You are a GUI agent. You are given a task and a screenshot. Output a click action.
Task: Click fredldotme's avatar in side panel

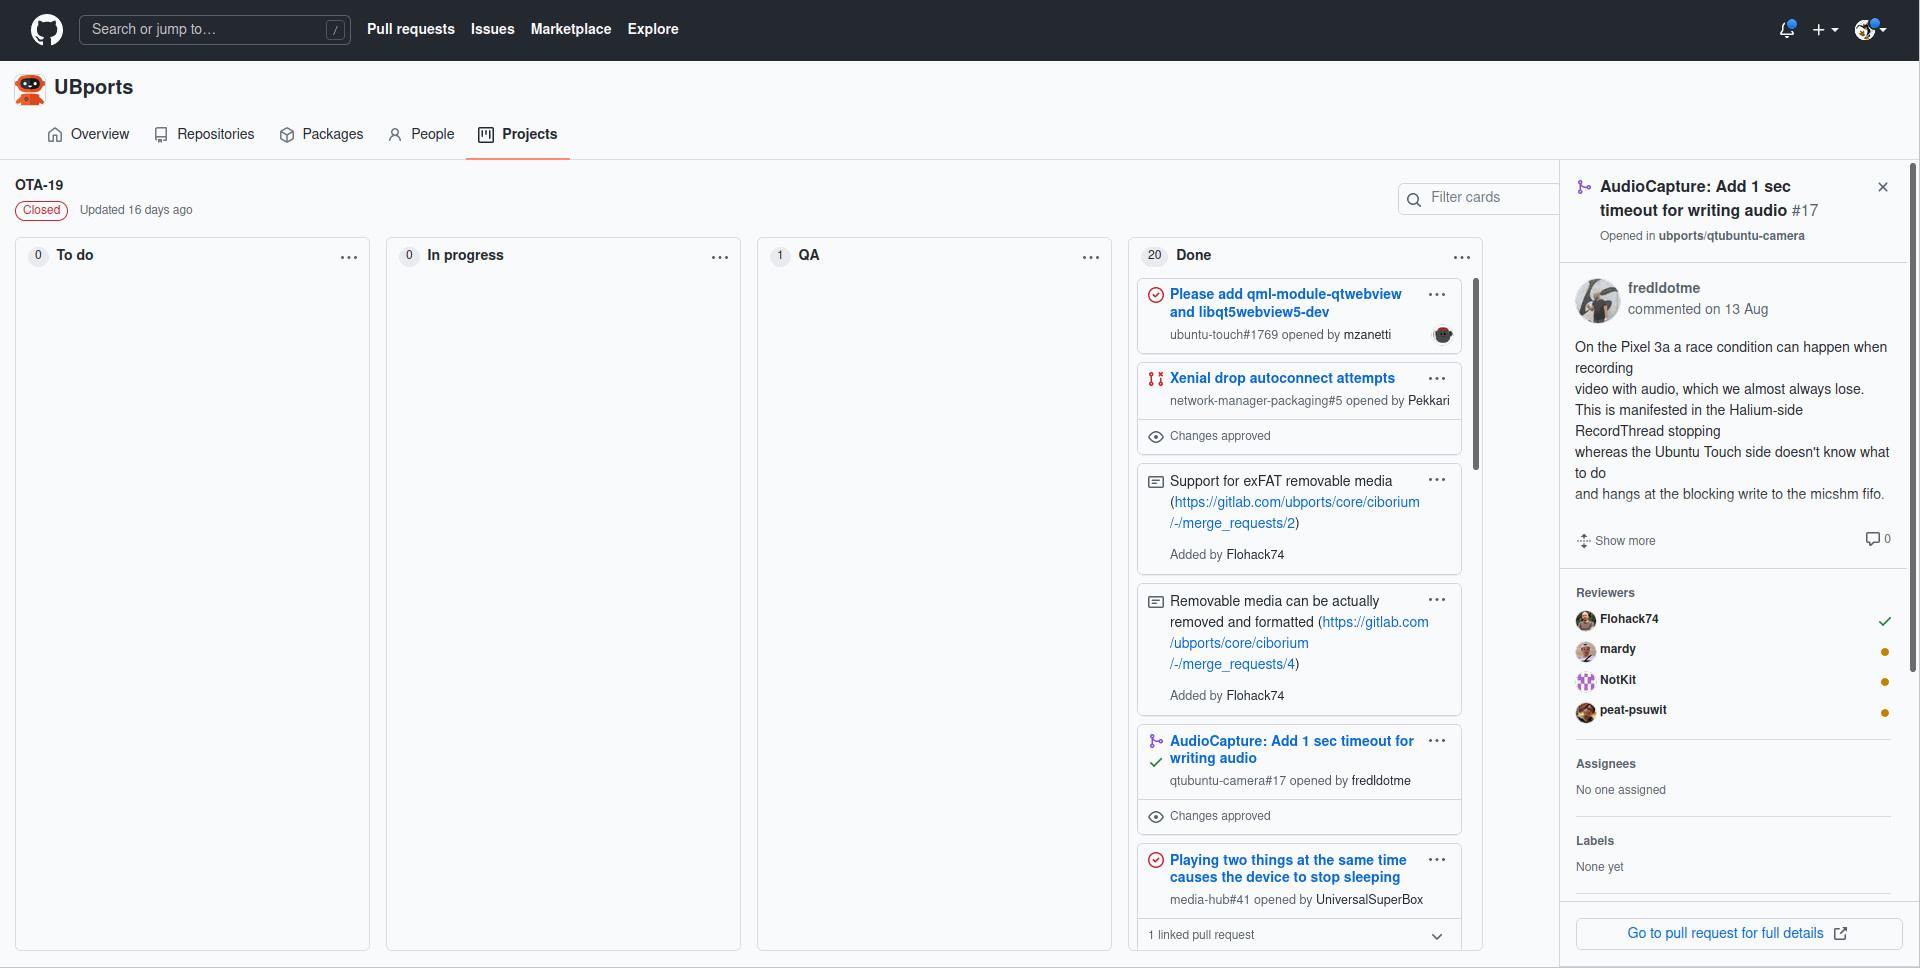[1597, 300]
